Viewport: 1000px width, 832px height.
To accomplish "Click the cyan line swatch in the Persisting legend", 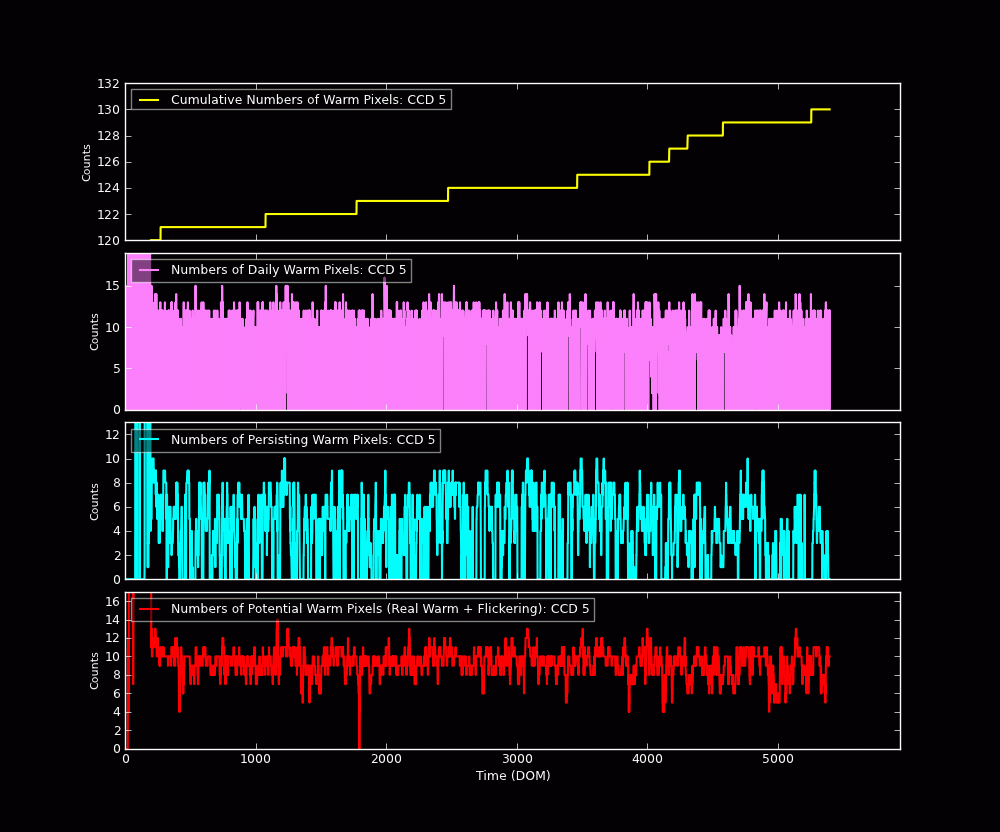I will [149, 440].
